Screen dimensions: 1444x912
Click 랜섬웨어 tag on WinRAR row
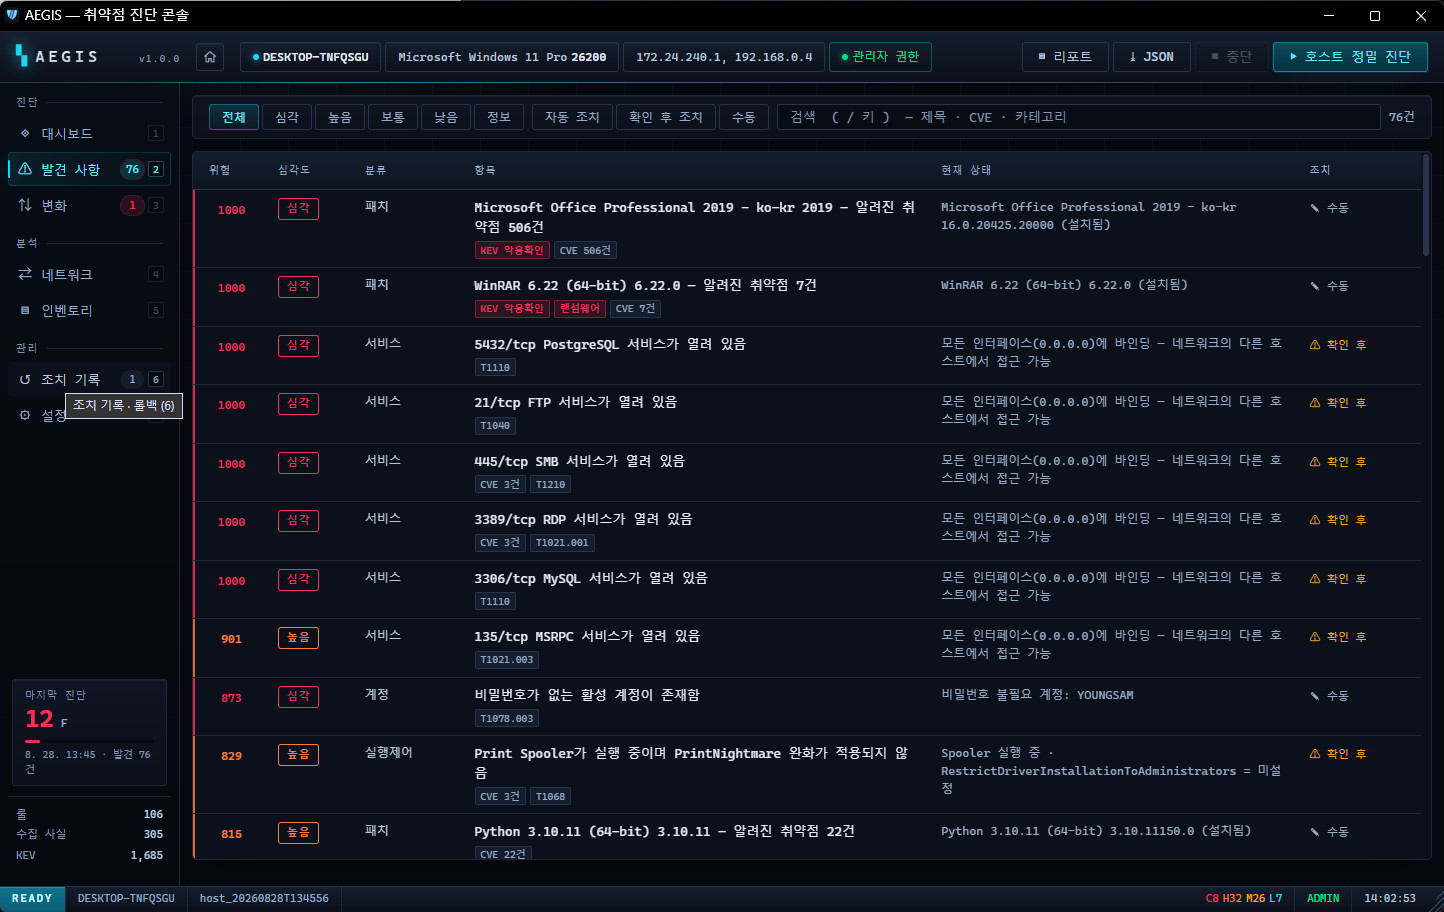pos(580,309)
